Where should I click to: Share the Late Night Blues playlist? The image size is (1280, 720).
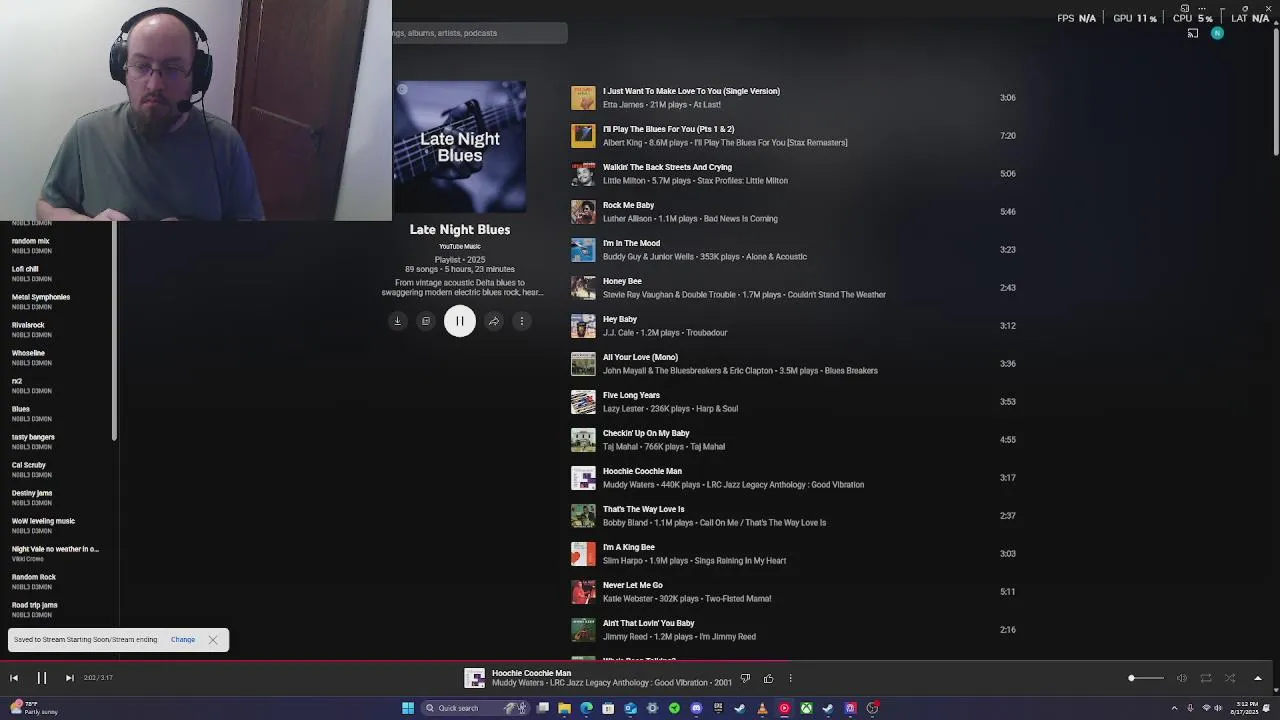click(494, 321)
